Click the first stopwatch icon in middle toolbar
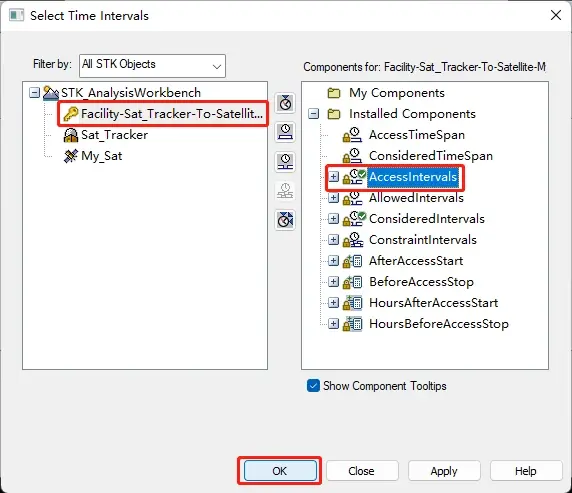 [285, 103]
